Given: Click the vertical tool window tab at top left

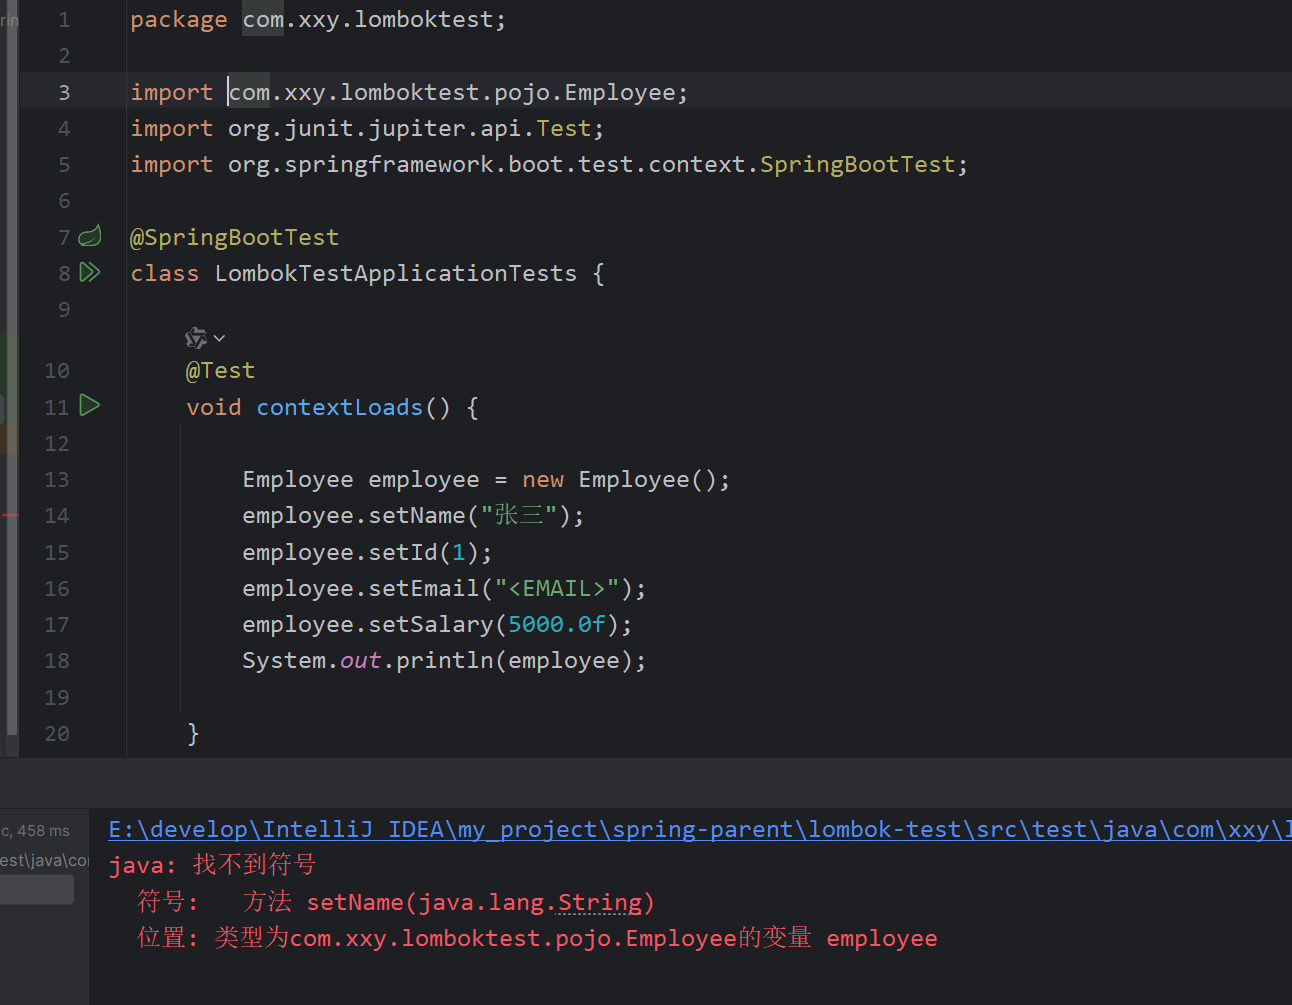Looking at the screenshot, I should tap(8, 20).
